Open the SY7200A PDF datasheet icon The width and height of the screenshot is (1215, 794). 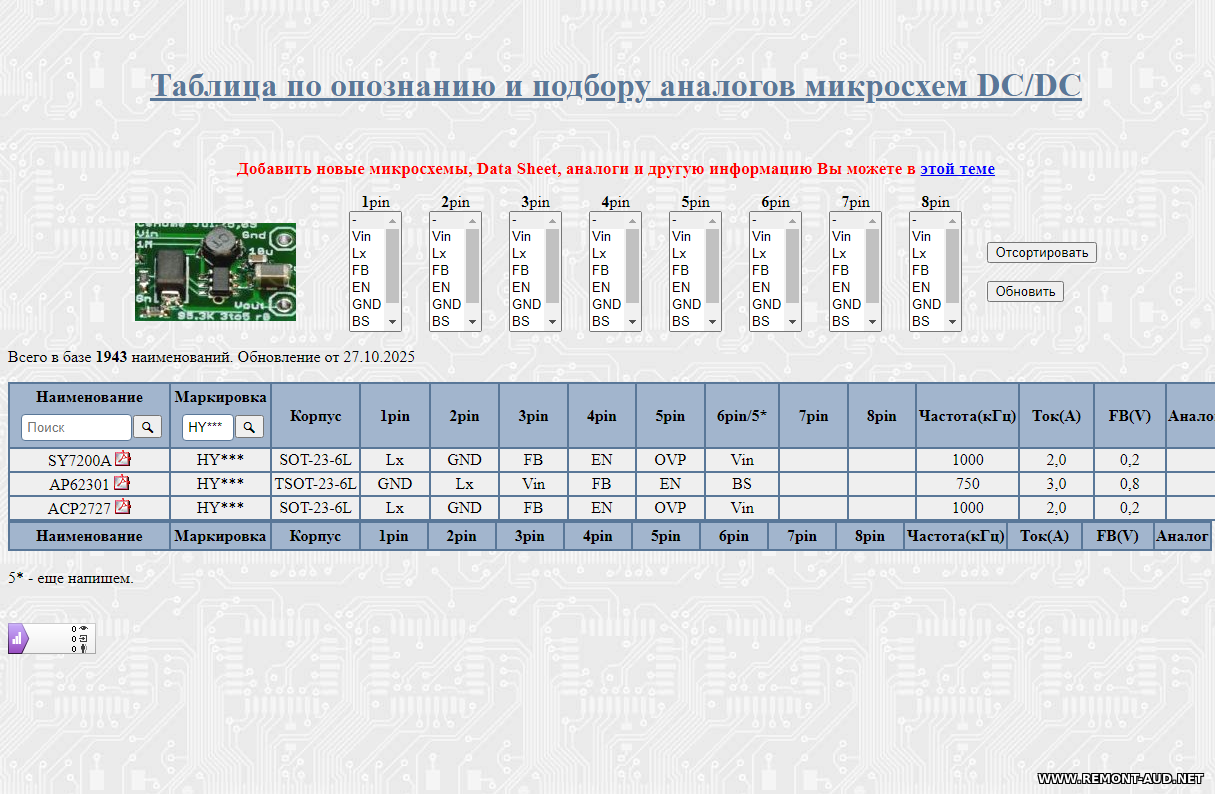(123, 459)
